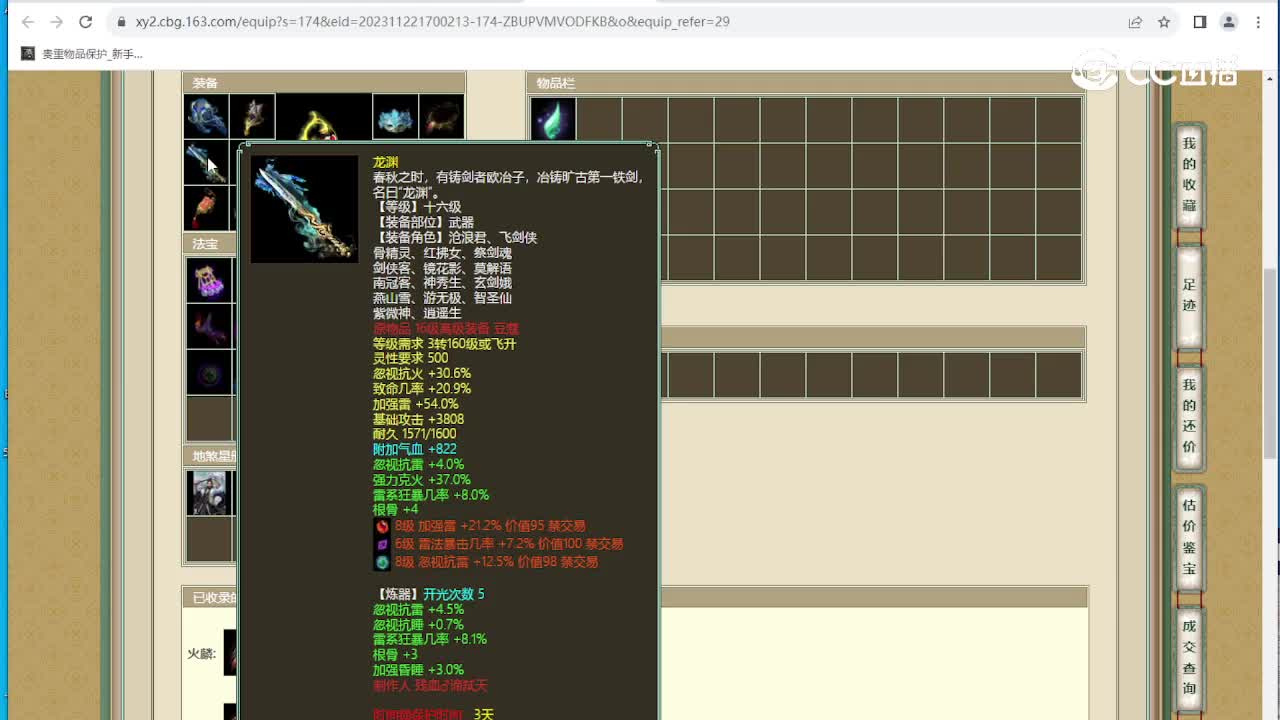This screenshot has height=720, width=1280.
Task: Go back to the previous page
Action: click(28, 22)
